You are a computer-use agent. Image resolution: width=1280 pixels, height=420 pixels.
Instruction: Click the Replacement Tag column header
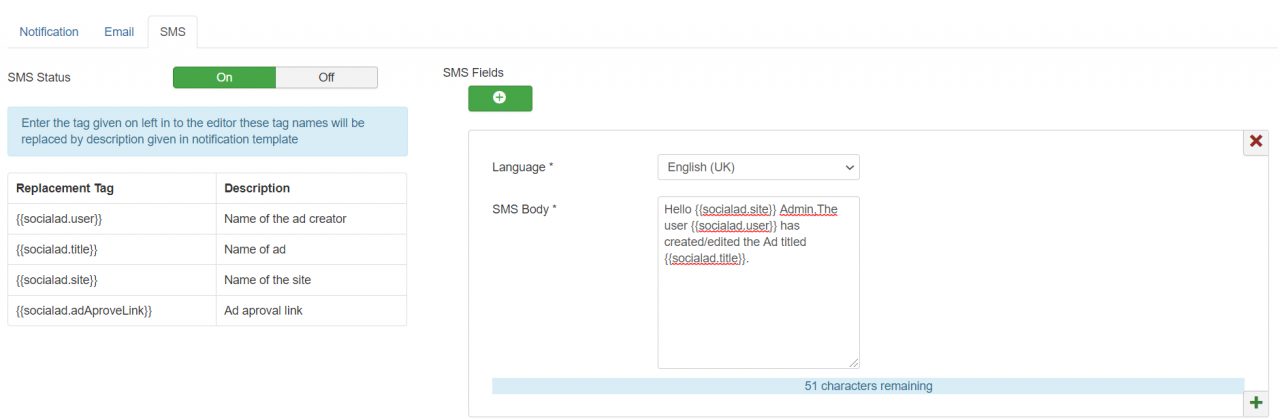(64, 188)
